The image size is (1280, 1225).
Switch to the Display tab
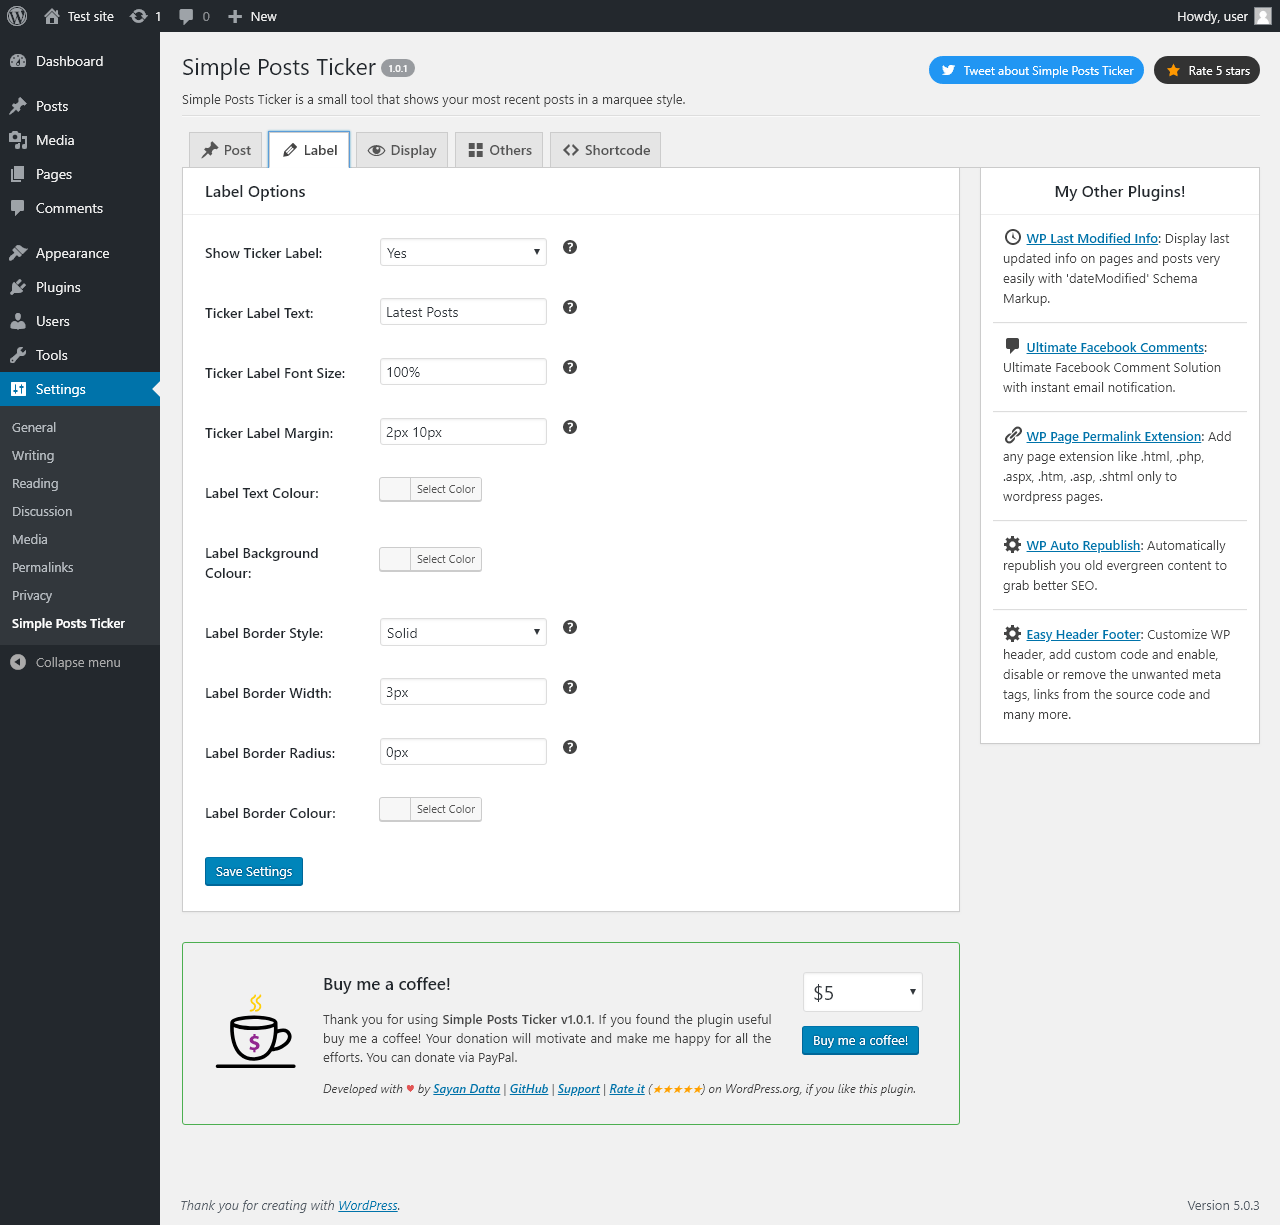coord(402,150)
